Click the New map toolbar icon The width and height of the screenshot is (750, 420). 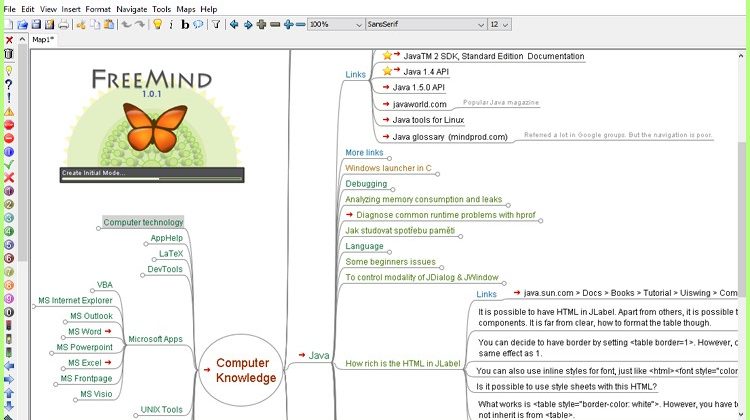pyautogui.click(x=9, y=24)
